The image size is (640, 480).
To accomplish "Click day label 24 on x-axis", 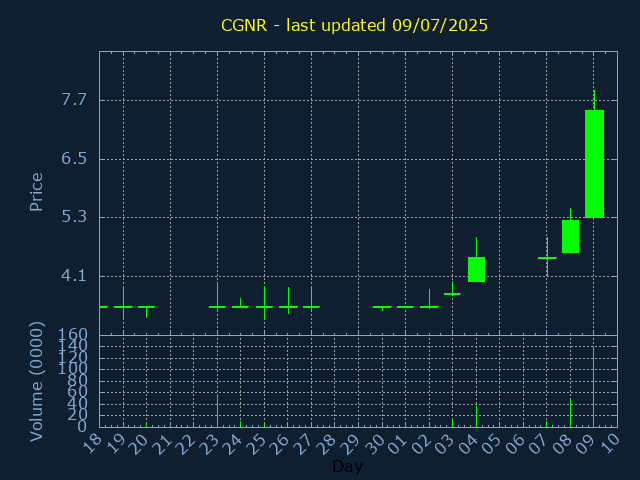I will pyautogui.click(x=235, y=444).
